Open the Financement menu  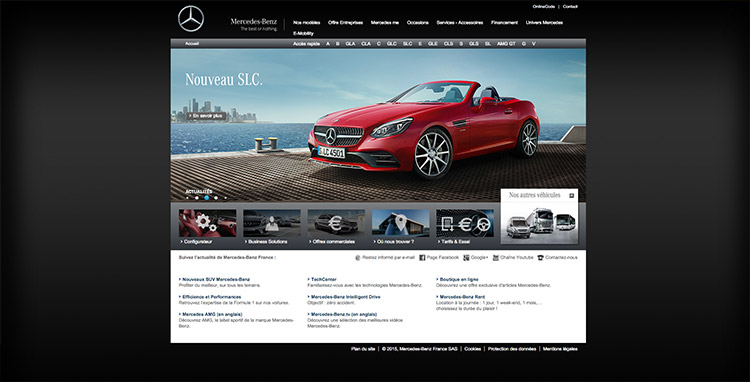(504, 22)
